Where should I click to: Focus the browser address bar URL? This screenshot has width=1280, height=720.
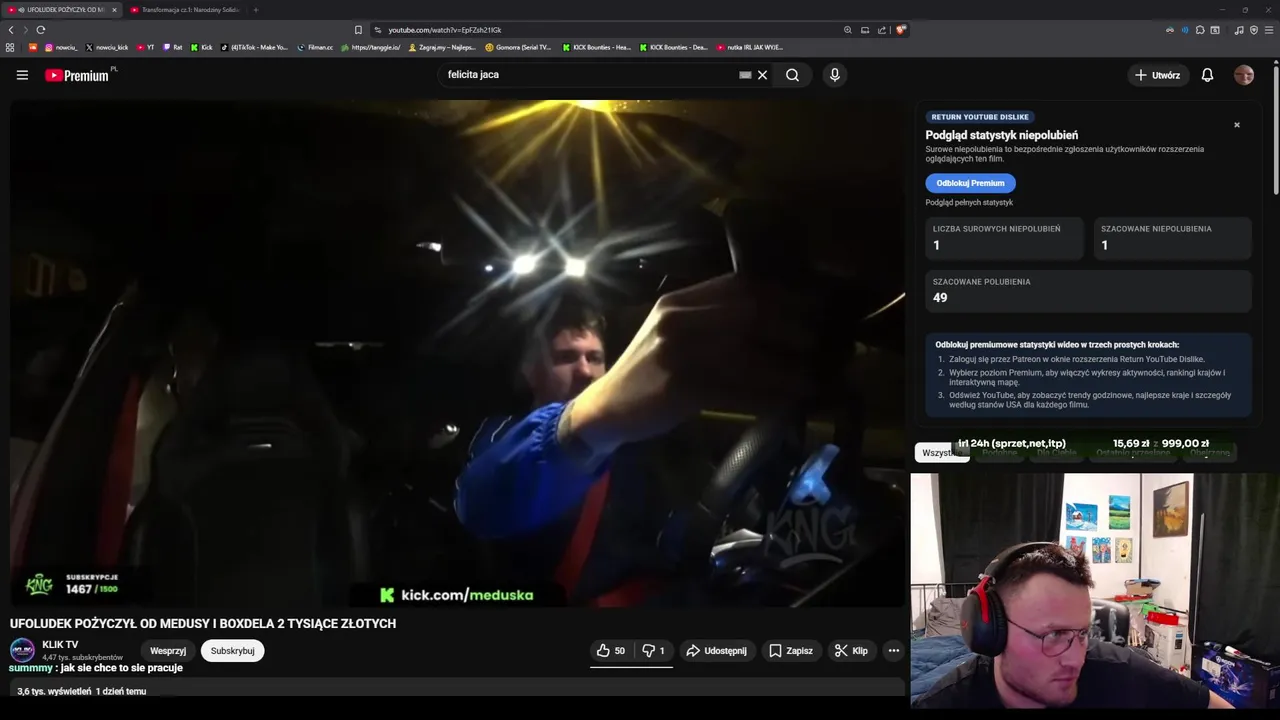tap(445, 30)
